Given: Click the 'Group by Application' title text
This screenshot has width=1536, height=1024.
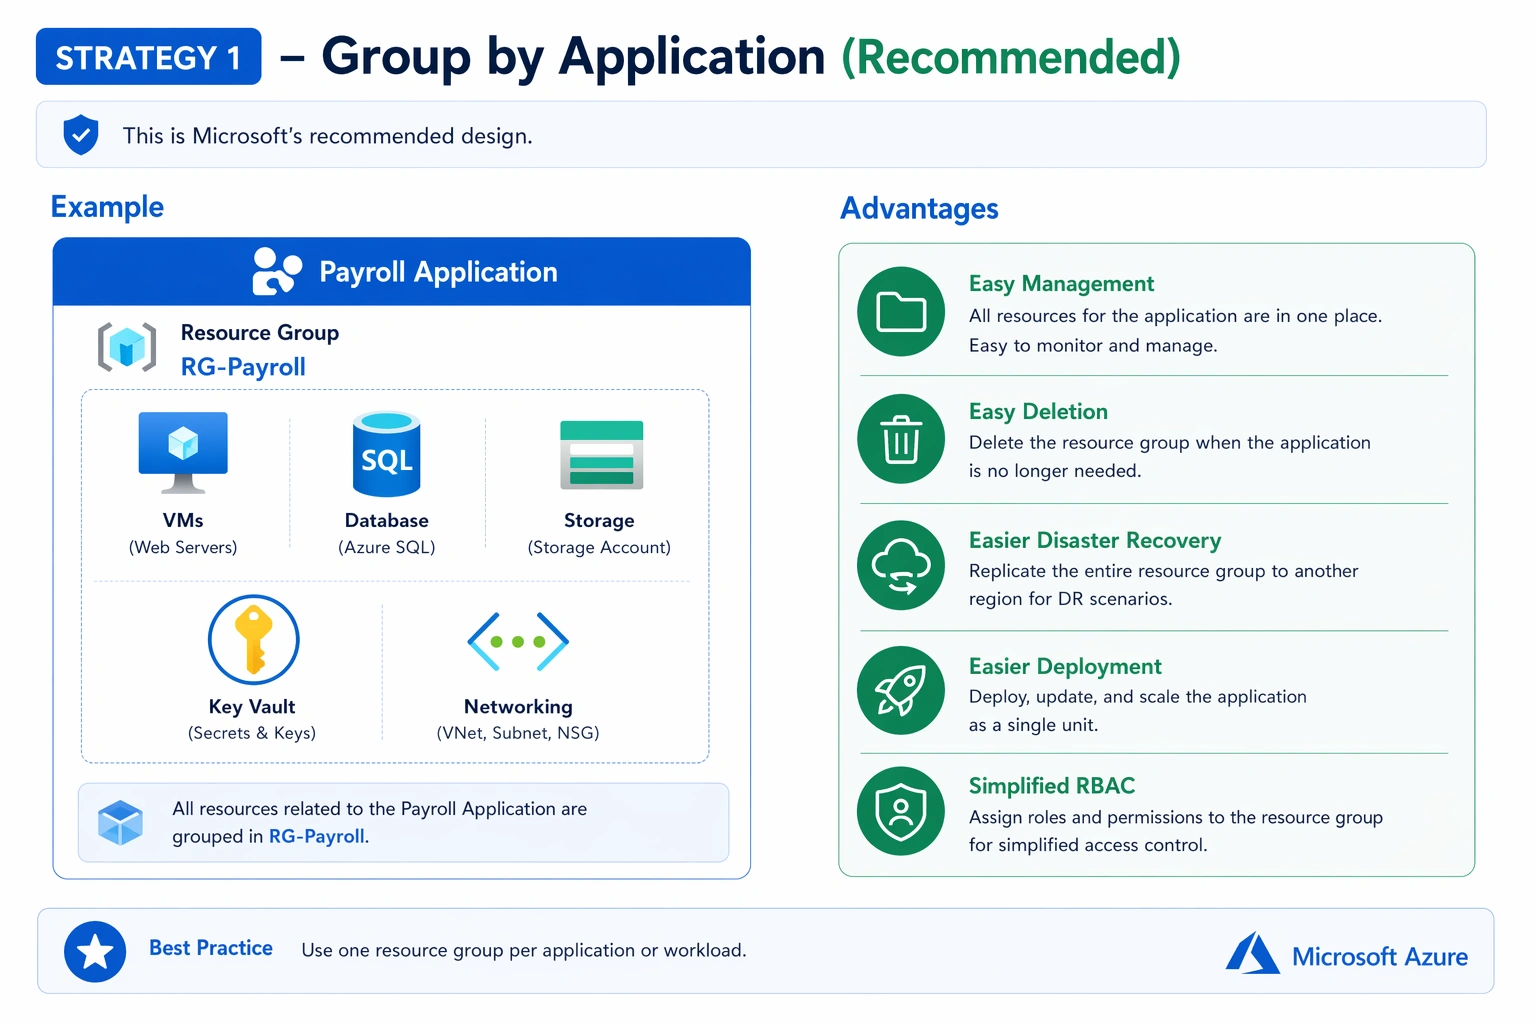Looking at the screenshot, I should 573,56.
